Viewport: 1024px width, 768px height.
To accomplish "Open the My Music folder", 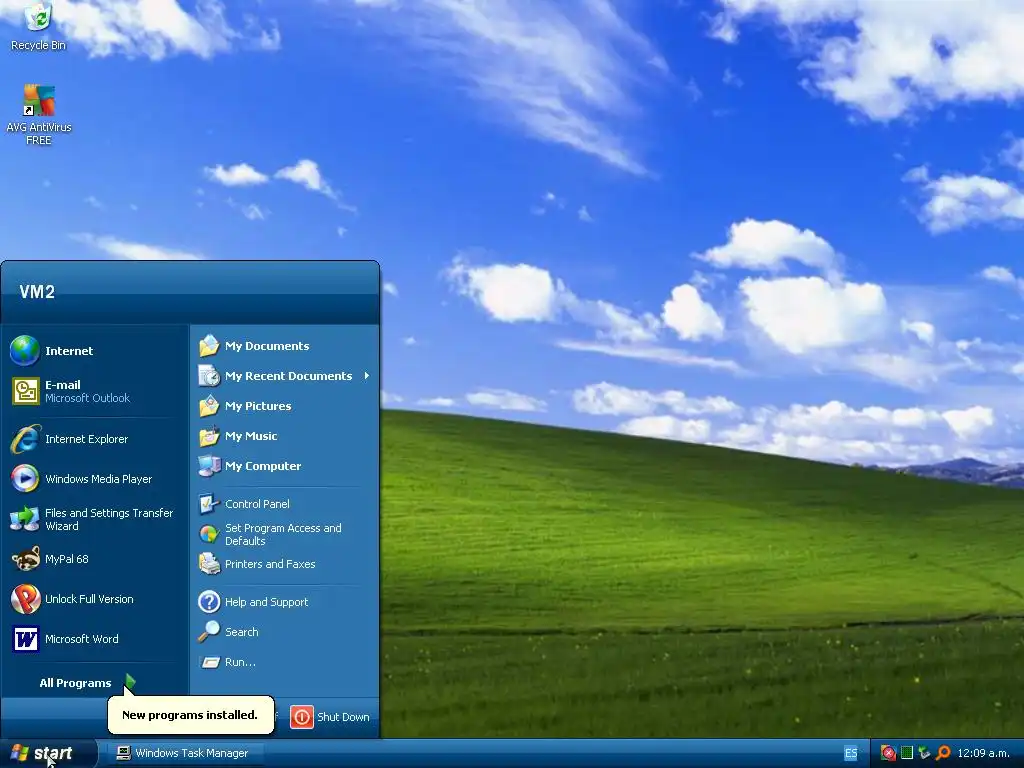I will point(284,436).
